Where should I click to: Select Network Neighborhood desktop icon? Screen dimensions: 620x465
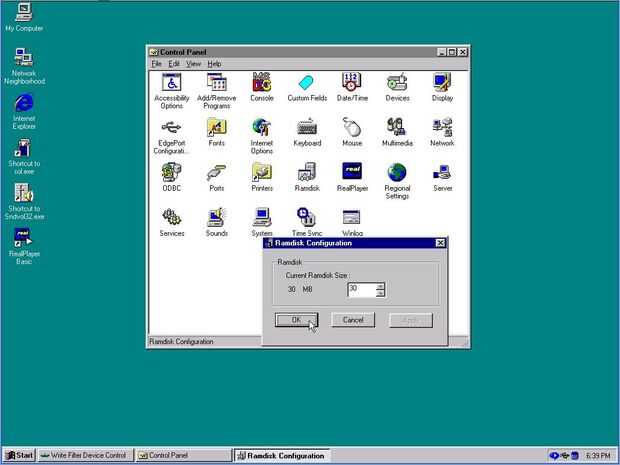[24, 66]
